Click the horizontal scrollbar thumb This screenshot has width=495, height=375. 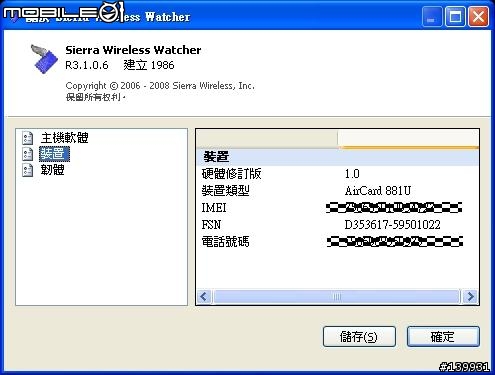pos(337,296)
